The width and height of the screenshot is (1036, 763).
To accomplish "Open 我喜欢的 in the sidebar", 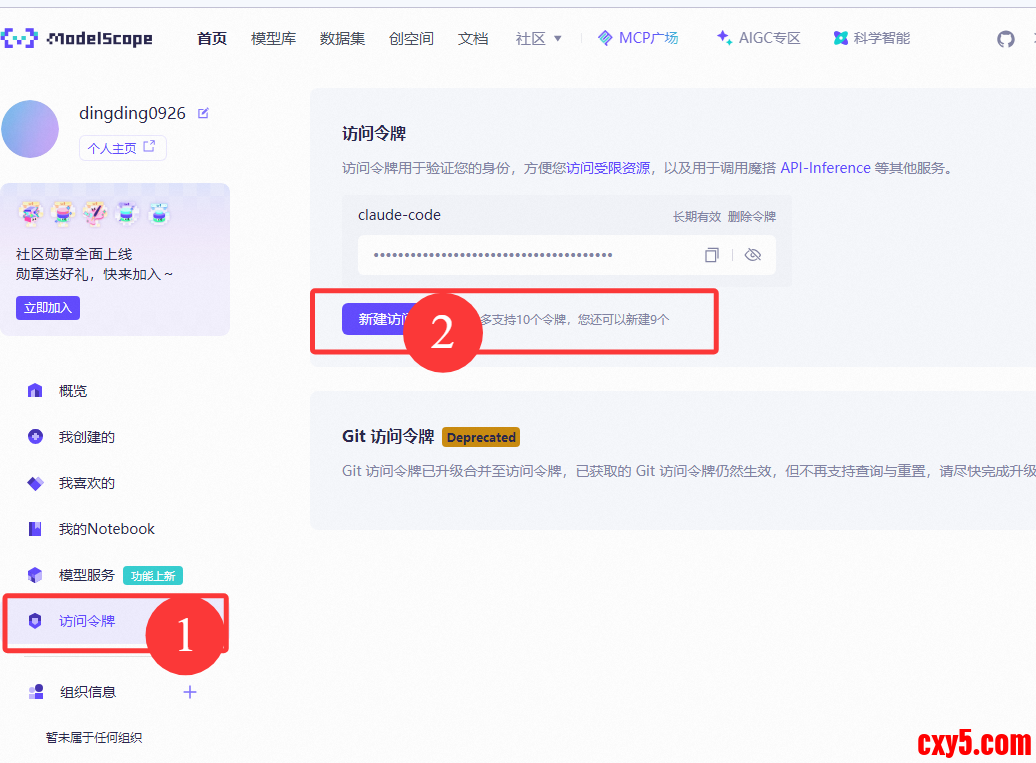I will tap(86, 483).
